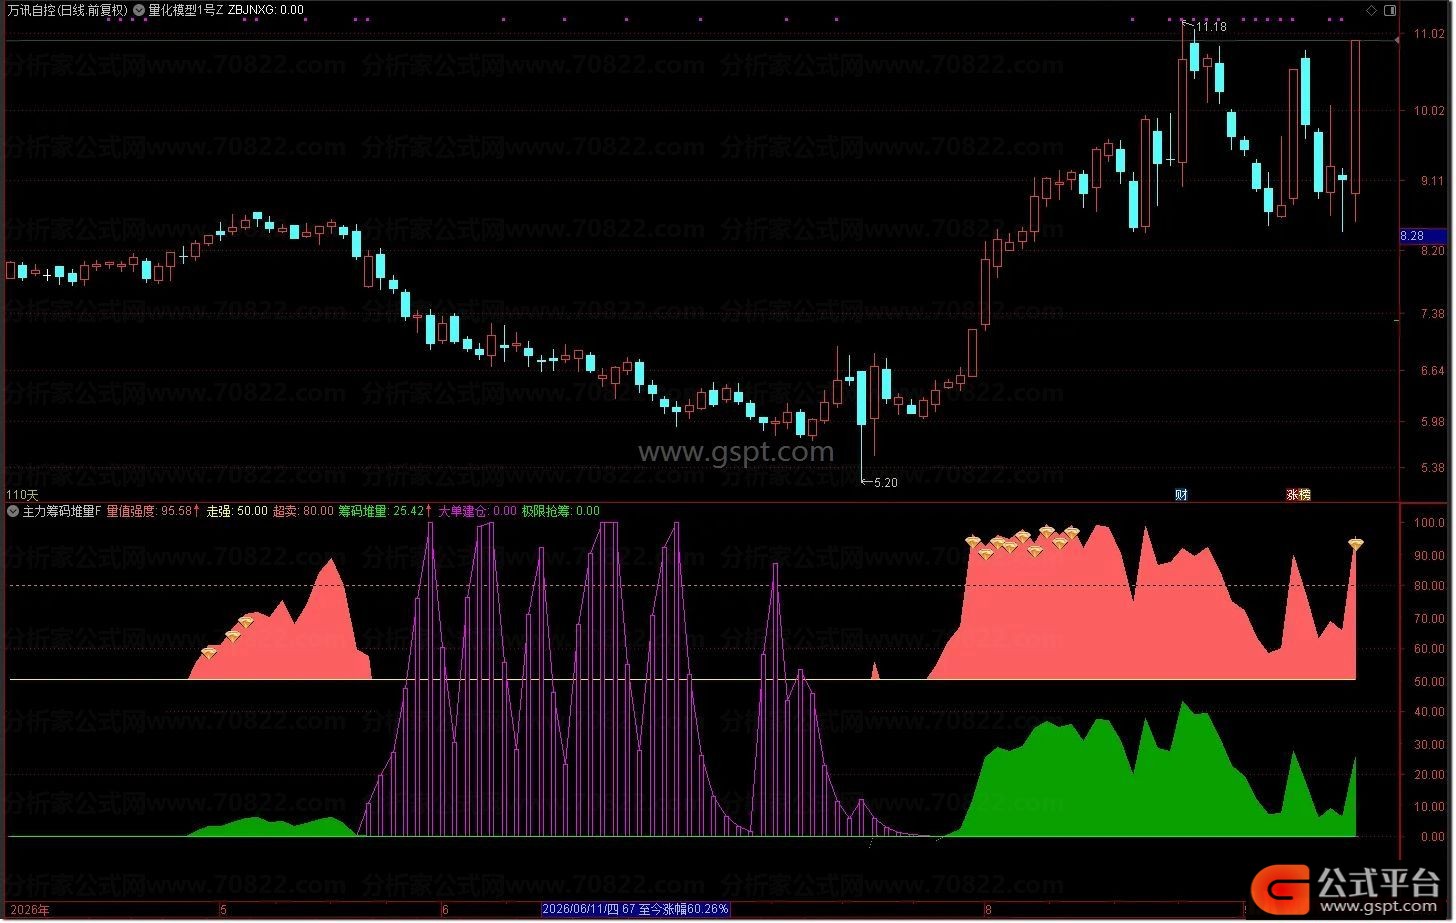Click the blue 8.28 price tag
The image size is (1456, 923).
pyautogui.click(x=1422, y=236)
